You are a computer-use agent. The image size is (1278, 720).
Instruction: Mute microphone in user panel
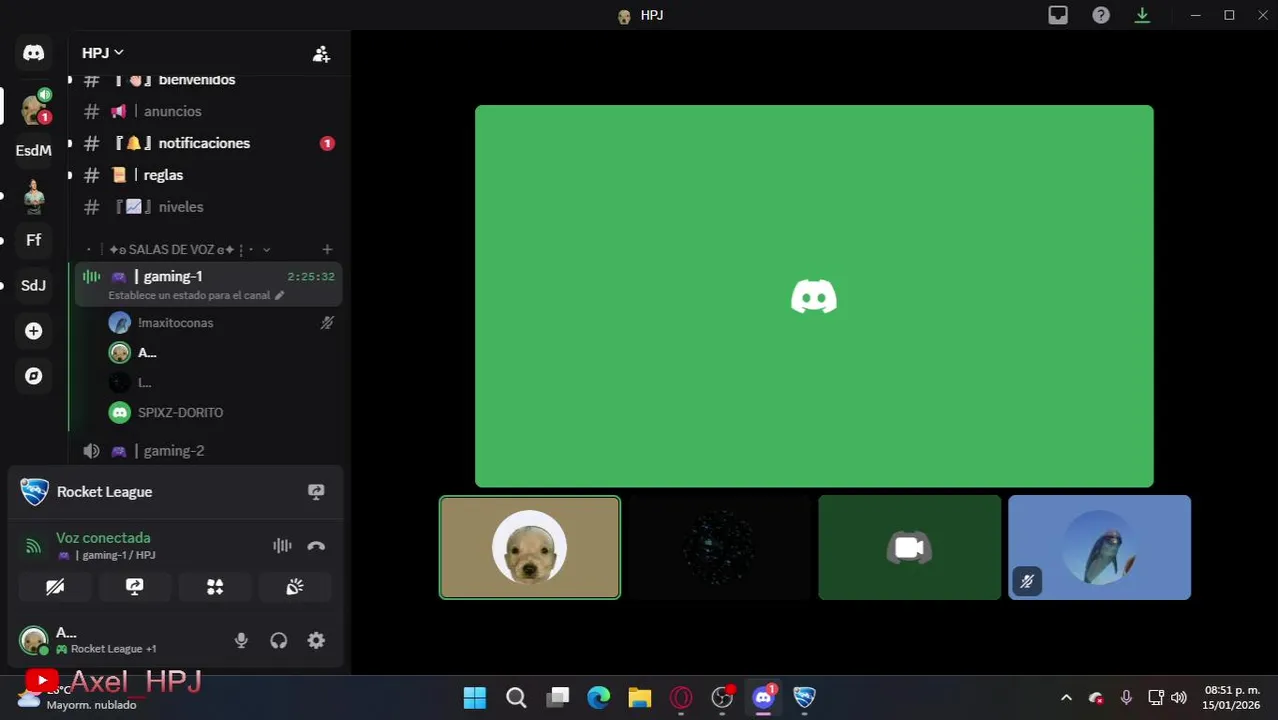pyautogui.click(x=241, y=641)
